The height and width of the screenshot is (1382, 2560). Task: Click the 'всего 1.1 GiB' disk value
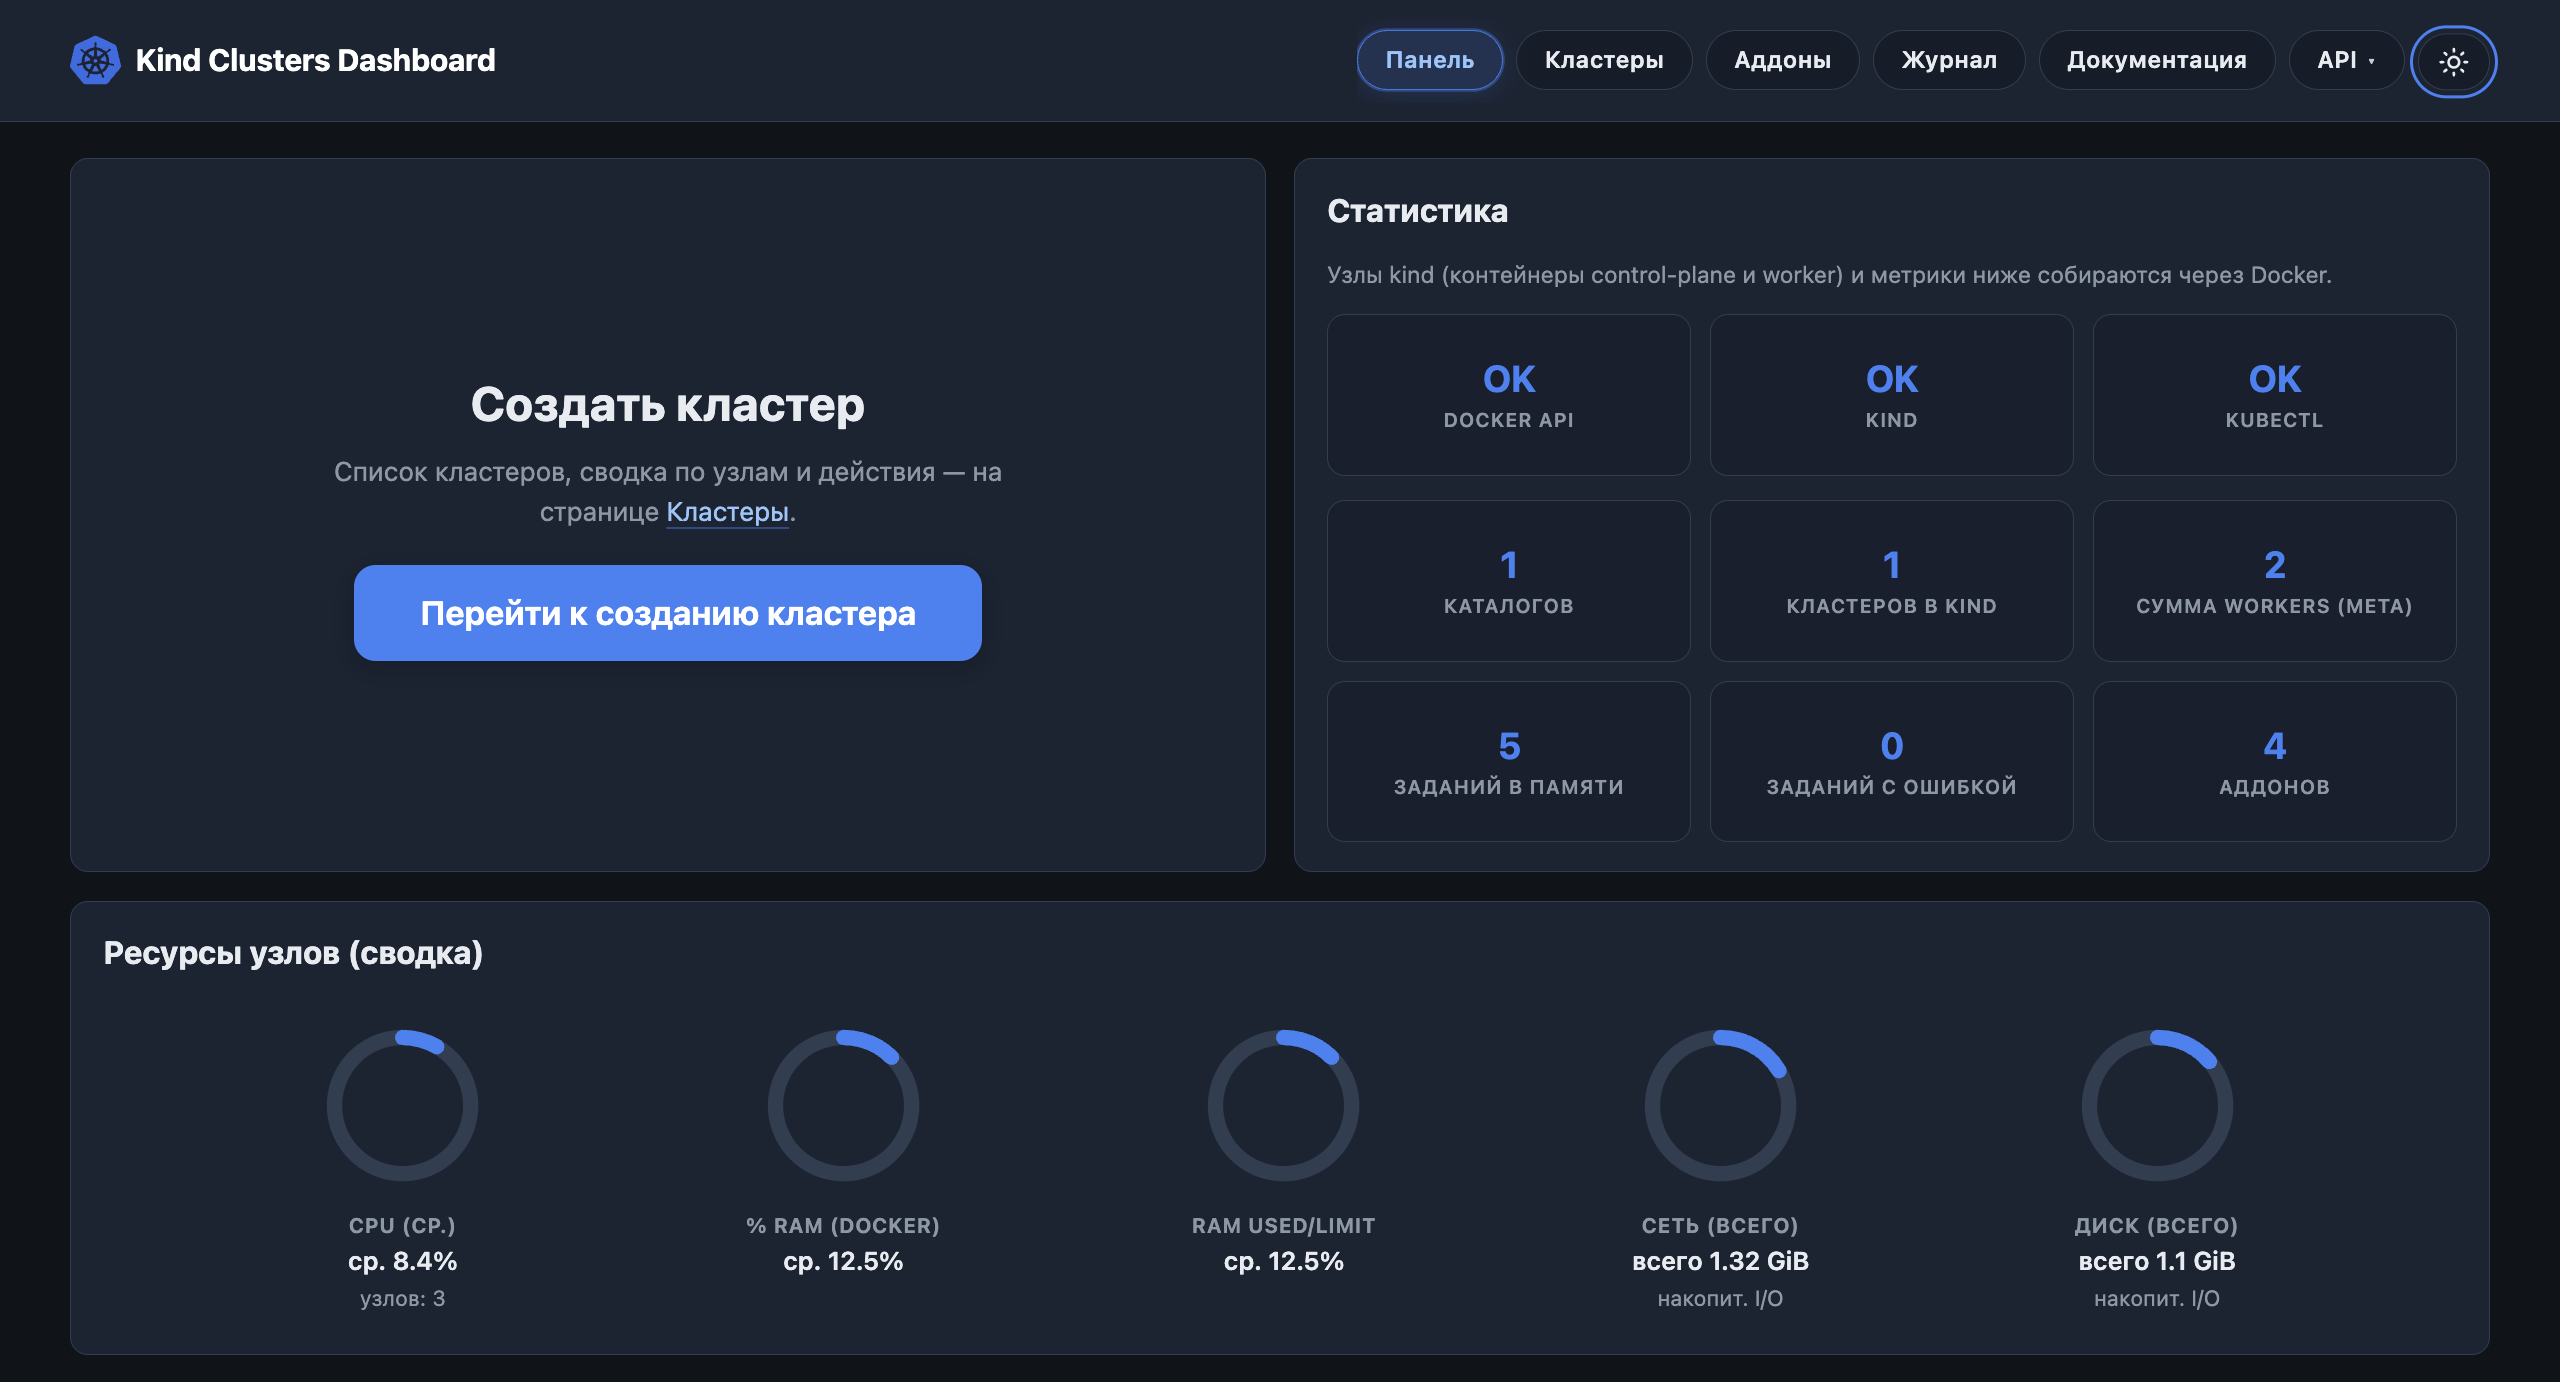2157,1261
